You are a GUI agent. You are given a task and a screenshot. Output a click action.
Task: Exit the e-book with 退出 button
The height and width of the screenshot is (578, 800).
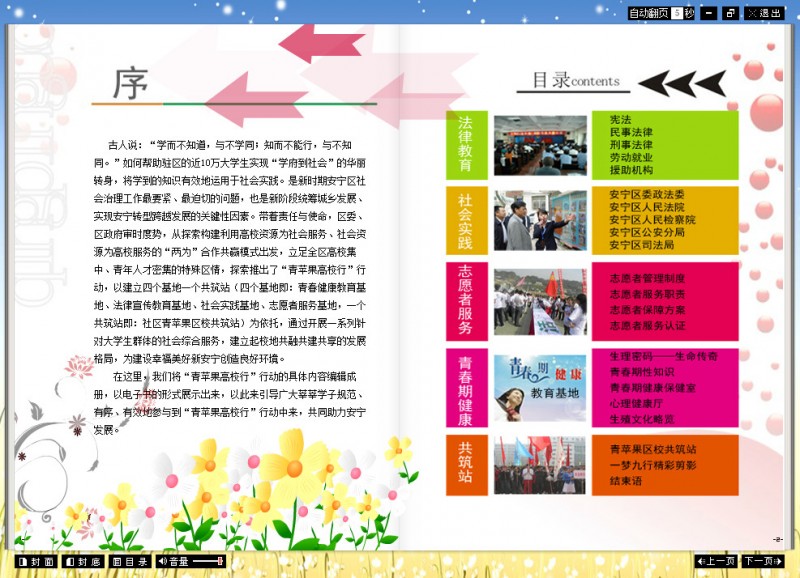(765, 13)
